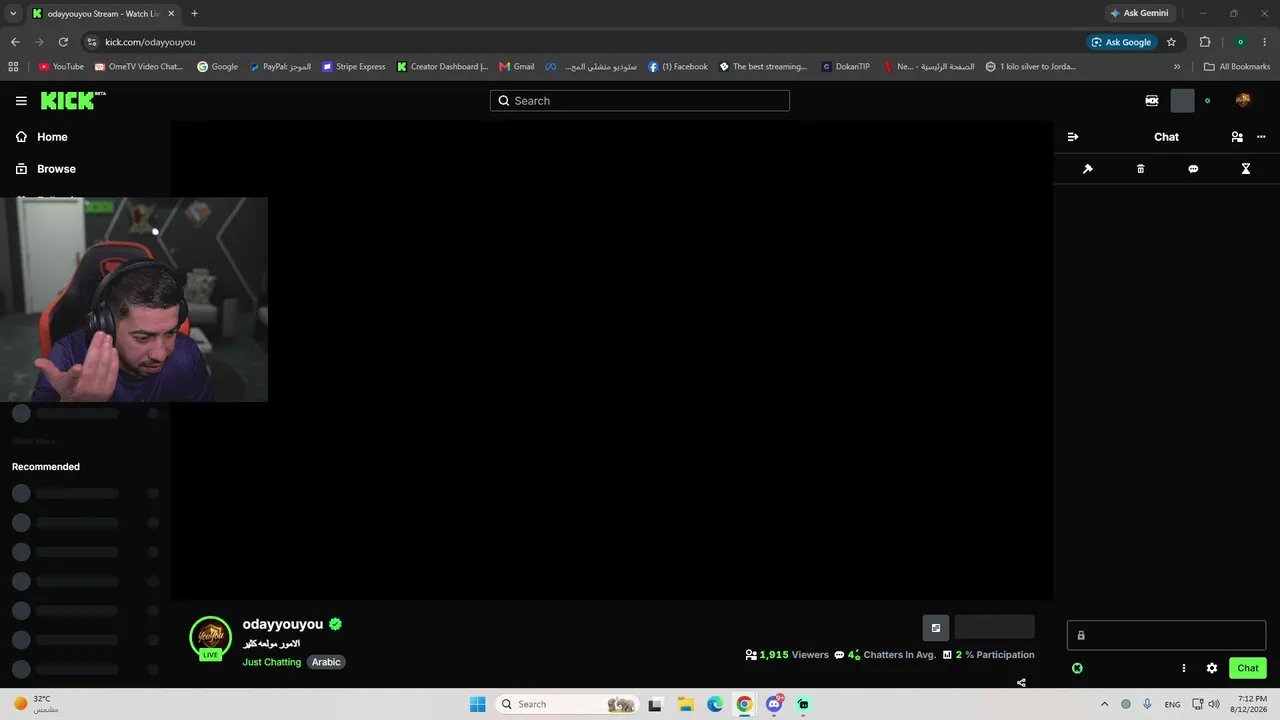Open chat more options (three horizontal dots)

pos(1261,137)
